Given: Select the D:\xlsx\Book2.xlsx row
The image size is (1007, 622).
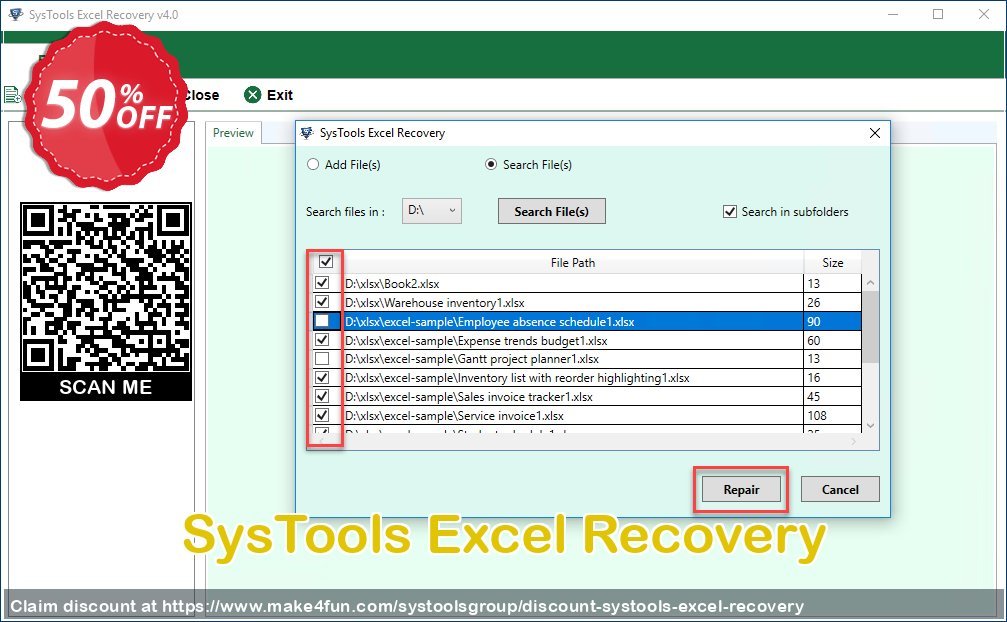Looking at the screenshot, I should click(x=587, y=283).
